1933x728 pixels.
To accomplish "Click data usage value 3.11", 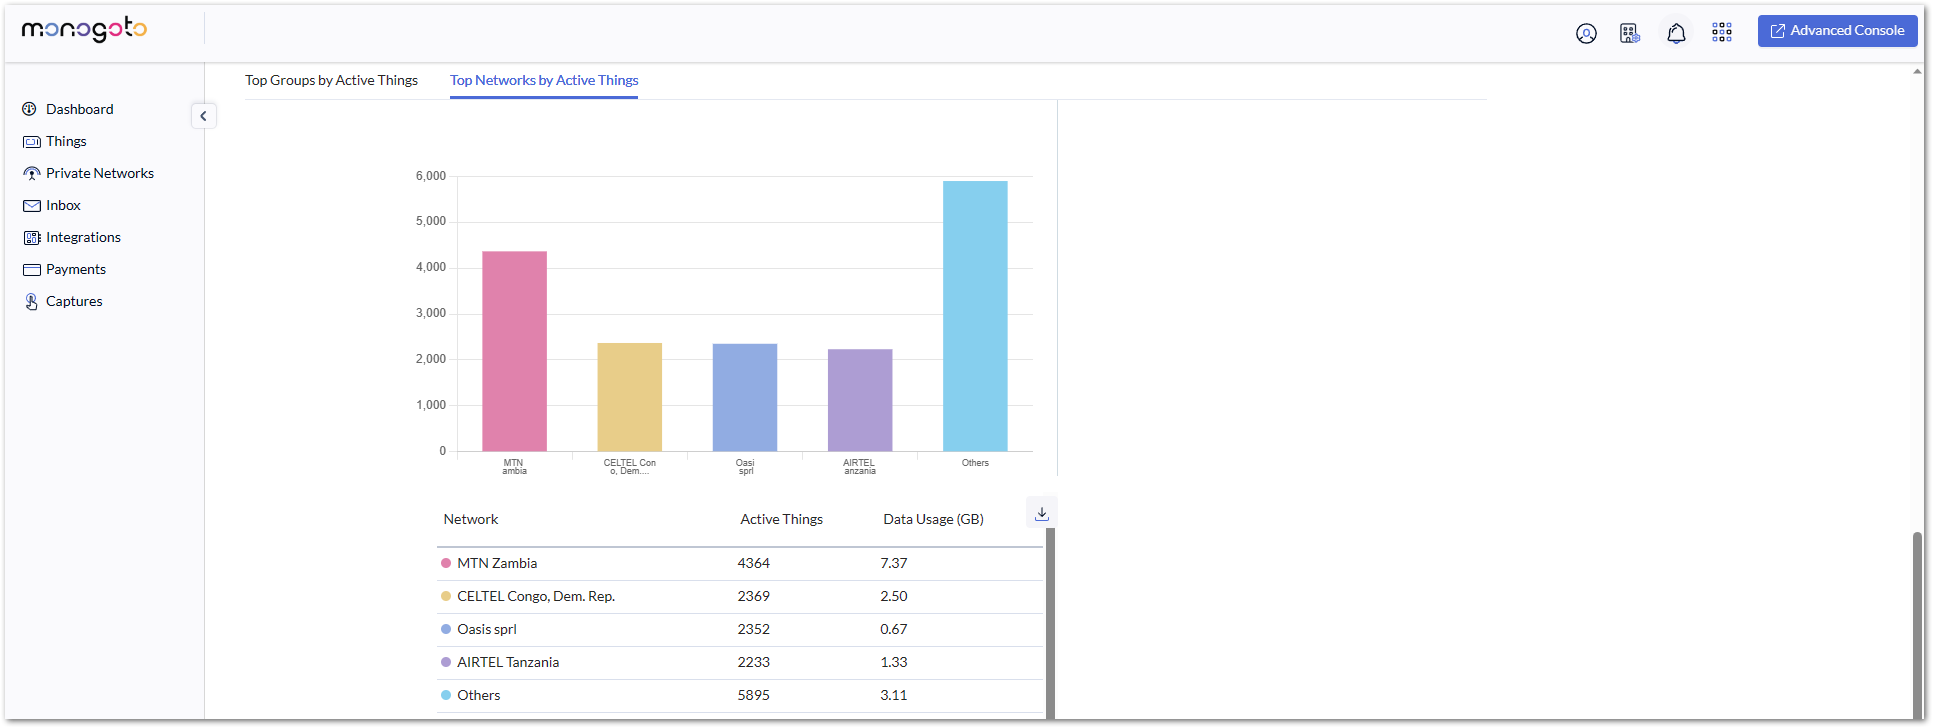I will coord(894,695).
